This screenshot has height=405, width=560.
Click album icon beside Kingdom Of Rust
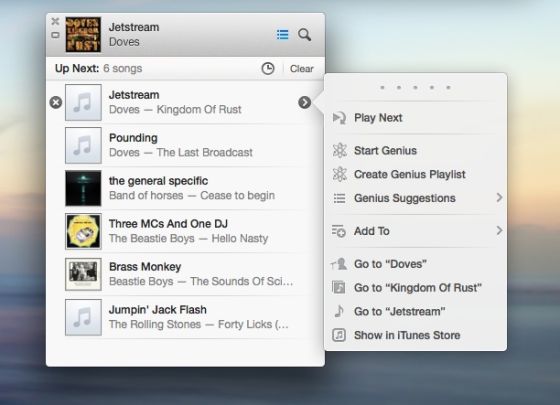pos(339,288)
